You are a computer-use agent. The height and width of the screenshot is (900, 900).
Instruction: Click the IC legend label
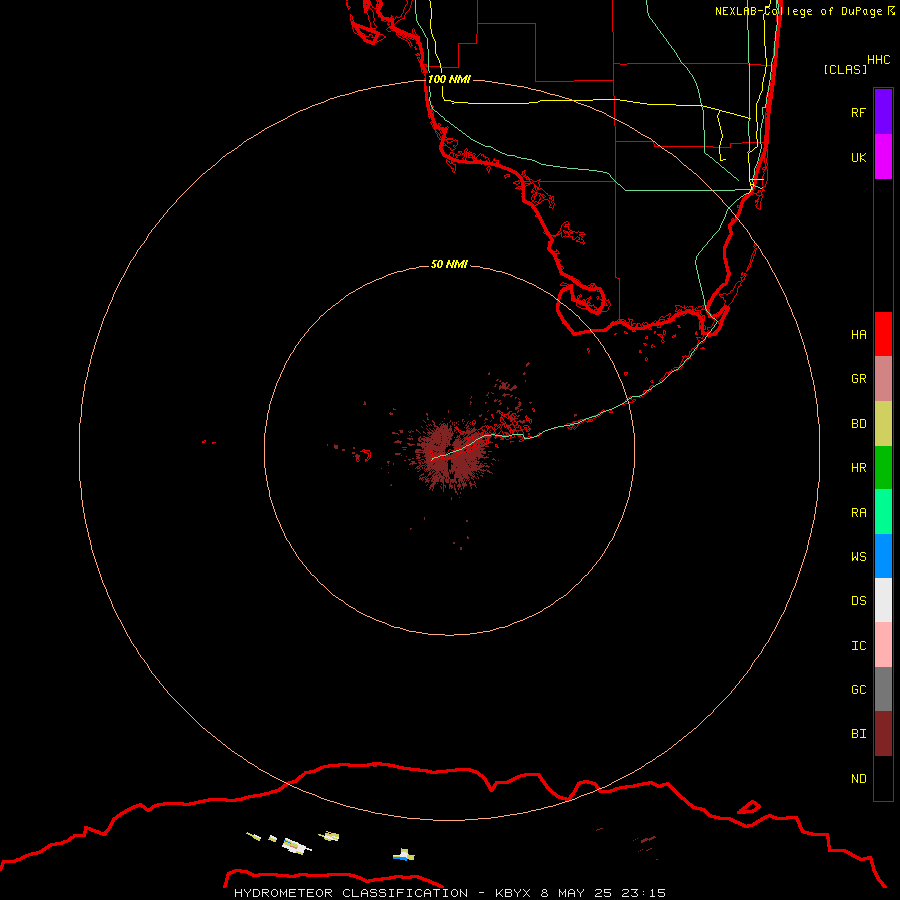pyautogui.click(x=859, y=646)
